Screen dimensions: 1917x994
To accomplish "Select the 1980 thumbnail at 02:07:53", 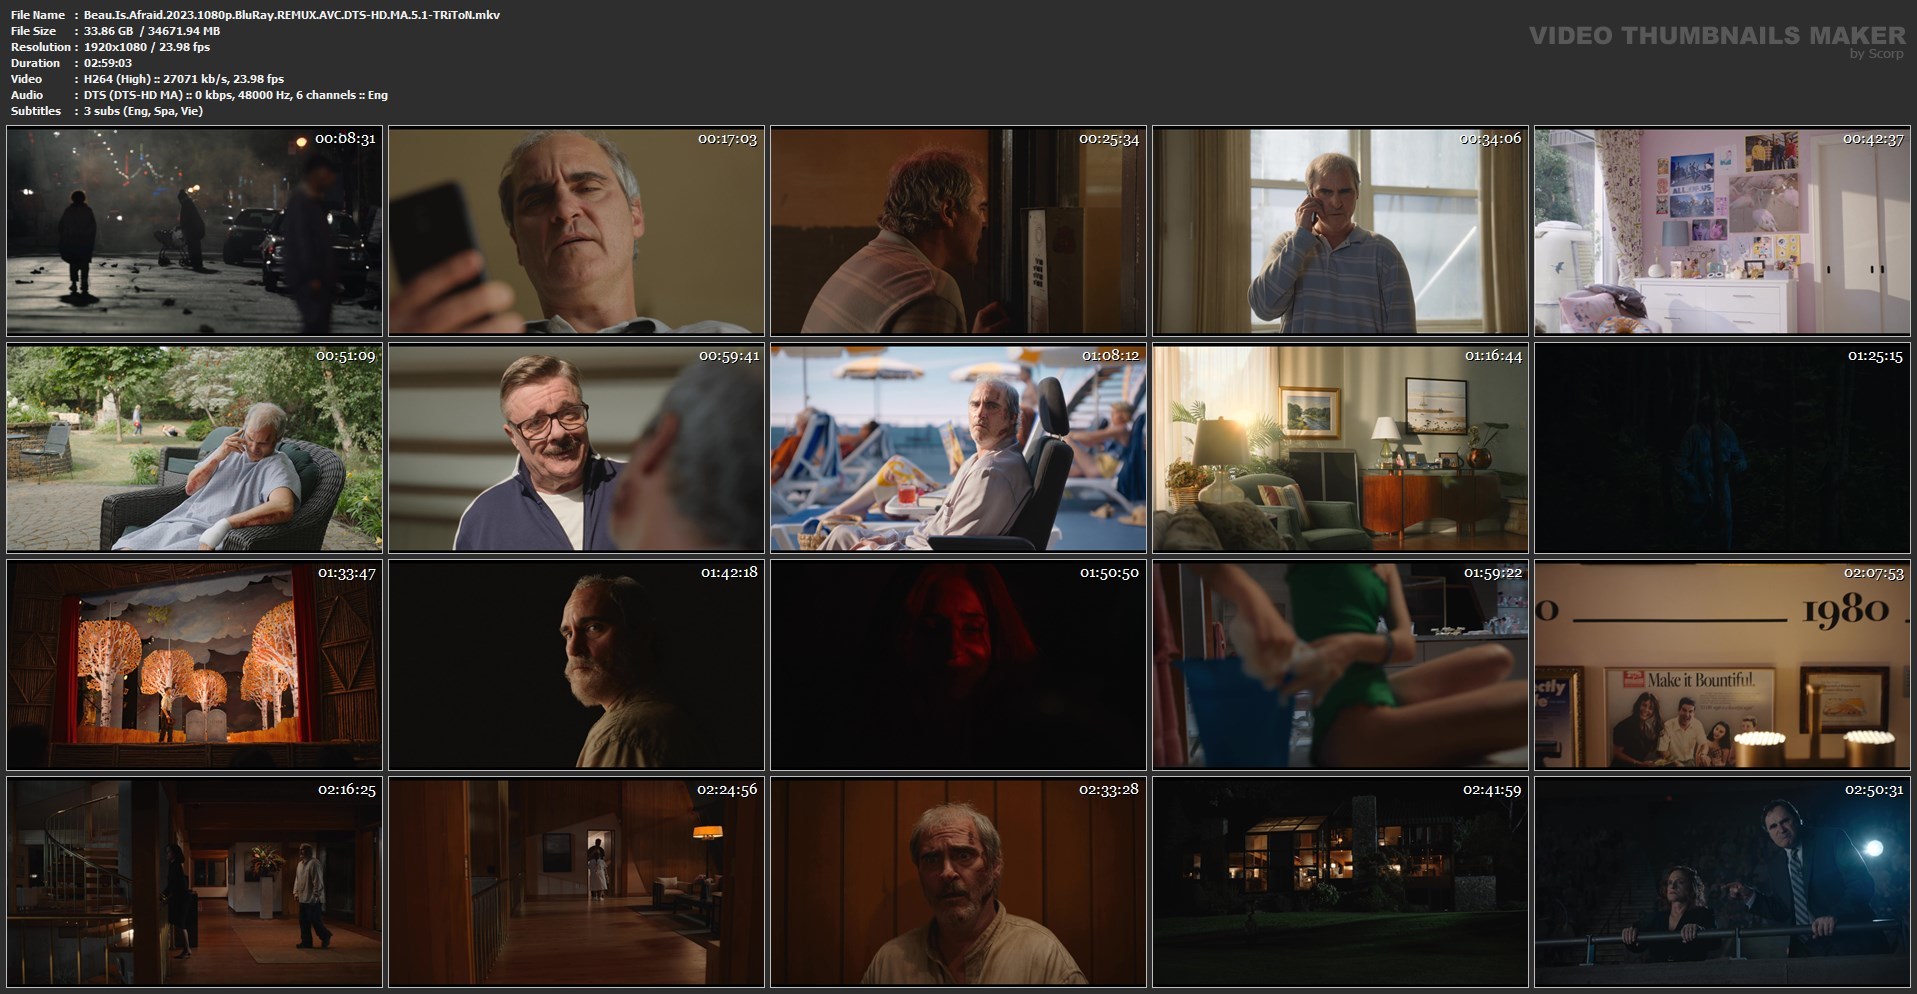I will click(1722, 665).
